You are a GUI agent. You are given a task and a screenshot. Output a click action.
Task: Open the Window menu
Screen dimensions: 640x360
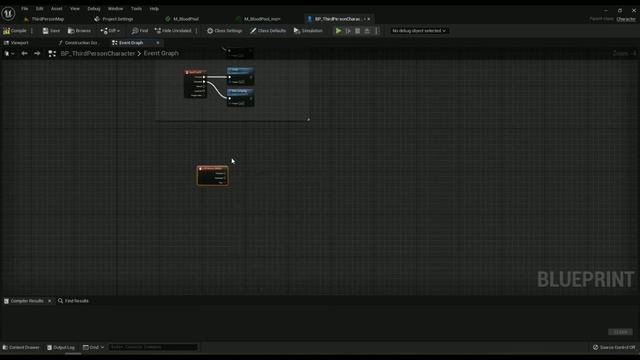(115, 9)
